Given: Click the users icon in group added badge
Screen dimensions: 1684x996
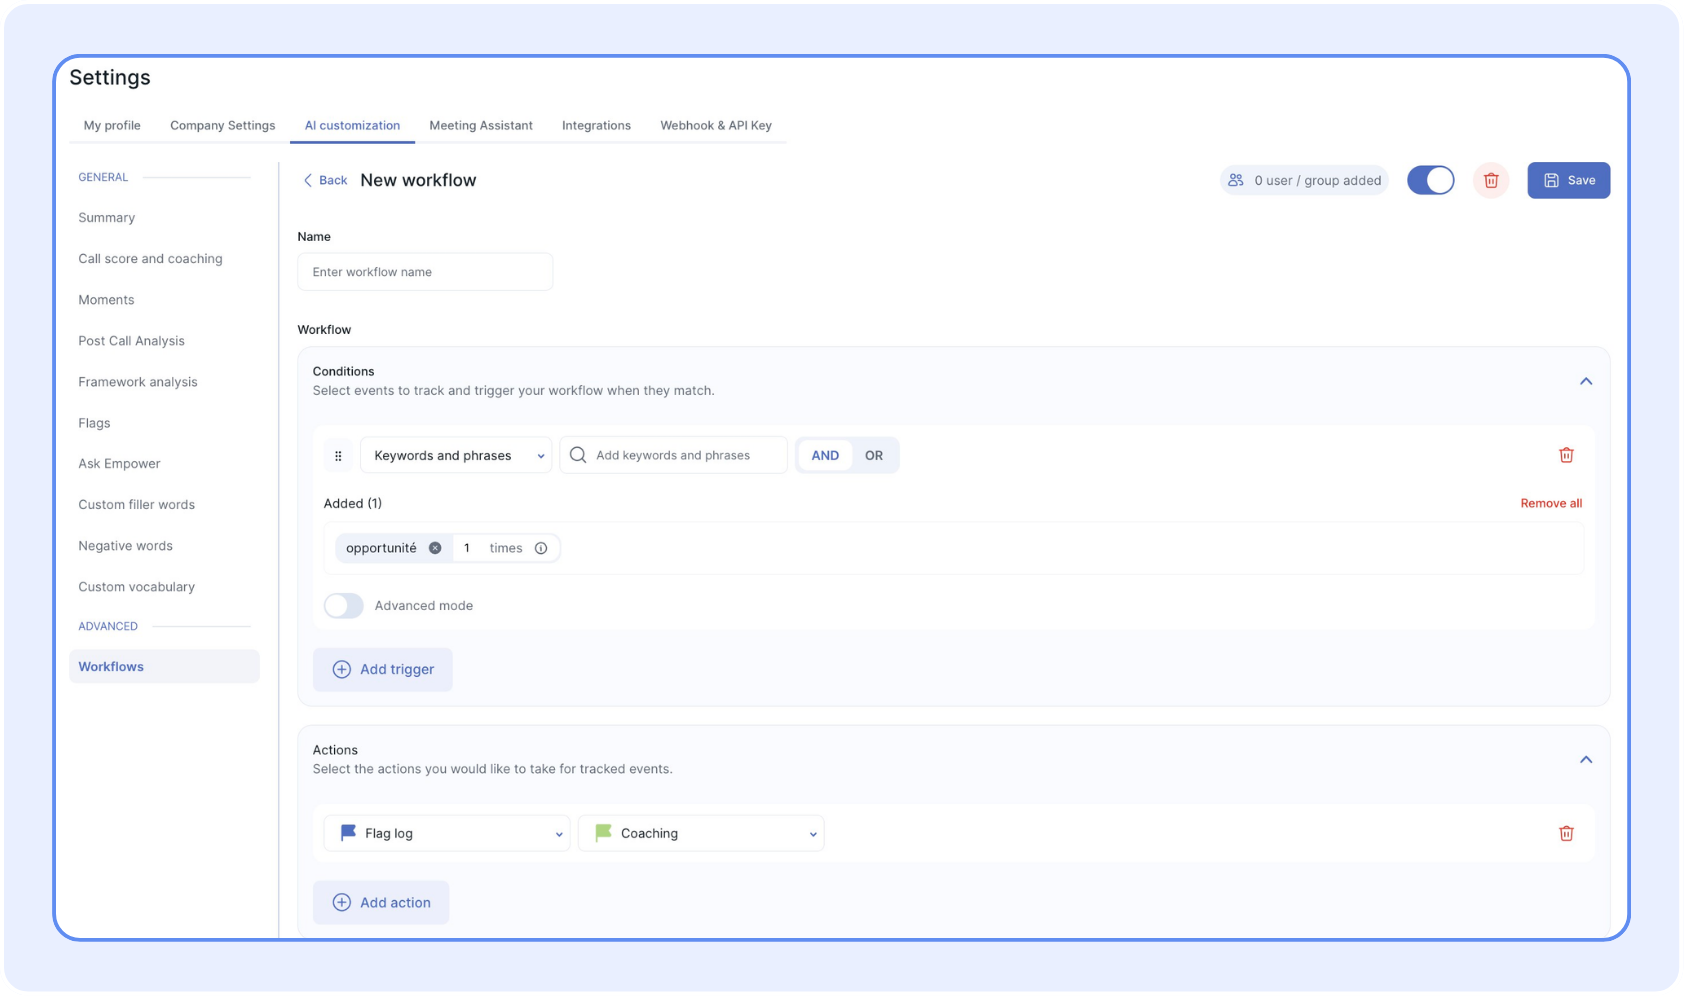Looking at the screenshot, I should click(x=1236, y=181).
